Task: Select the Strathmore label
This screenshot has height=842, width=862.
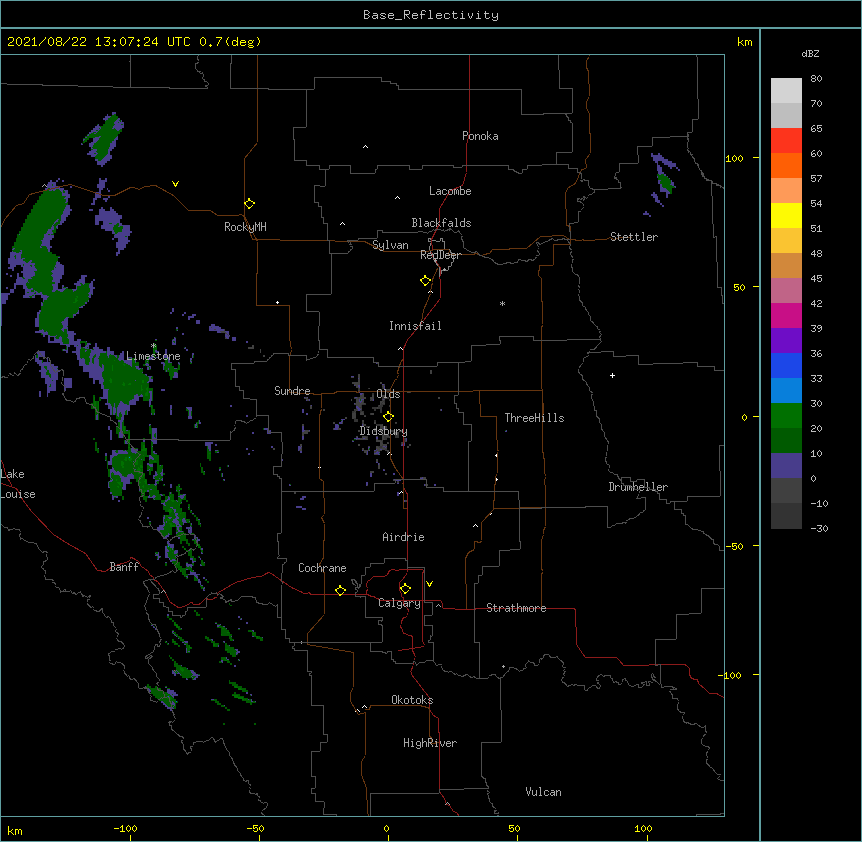Action: tap(516, 608)
